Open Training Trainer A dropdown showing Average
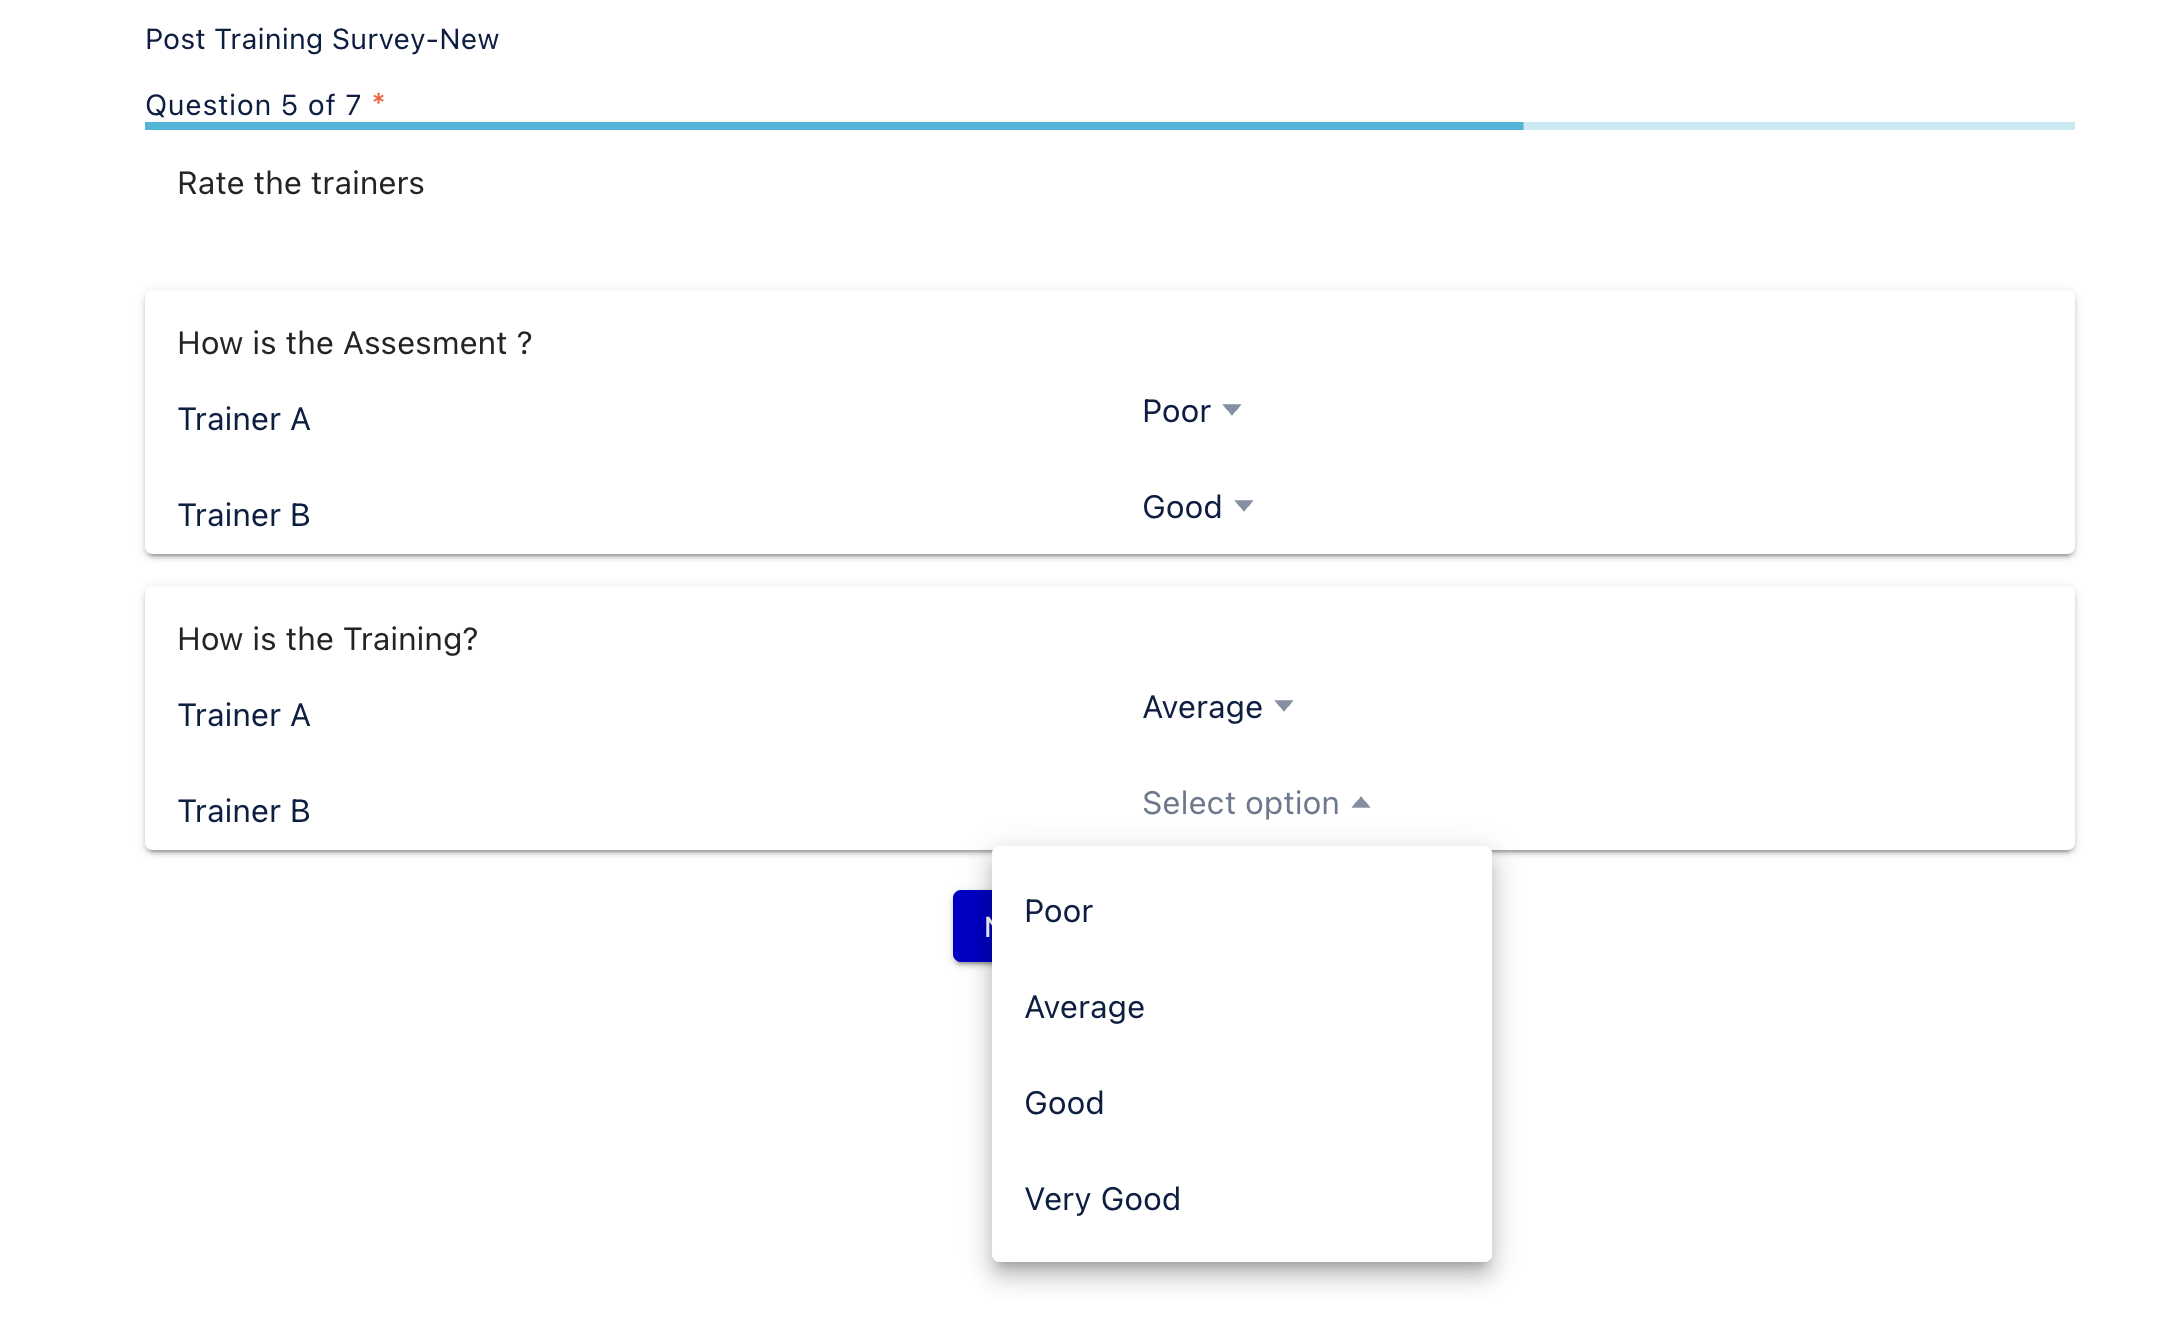 tap(1202, 707)
